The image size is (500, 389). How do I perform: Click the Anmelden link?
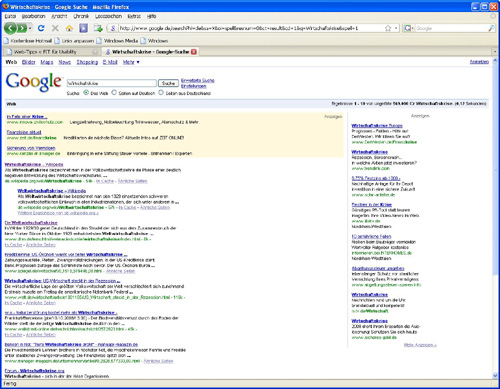coord(479,62)
